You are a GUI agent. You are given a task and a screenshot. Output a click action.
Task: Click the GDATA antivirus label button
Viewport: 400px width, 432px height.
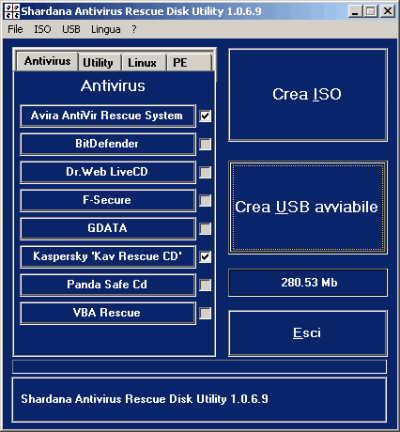[x=108, y=229]
